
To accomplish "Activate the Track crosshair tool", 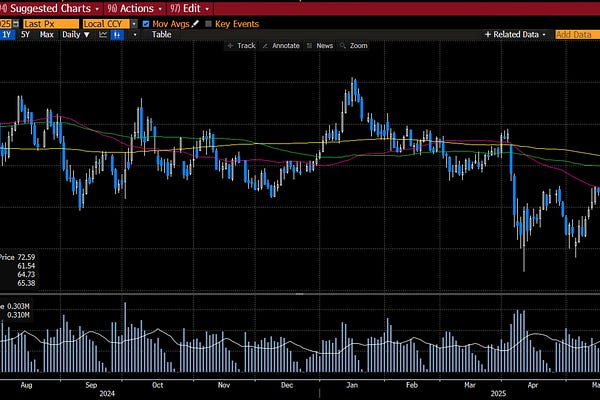I will pyautogui.click(x=241, y=46).
